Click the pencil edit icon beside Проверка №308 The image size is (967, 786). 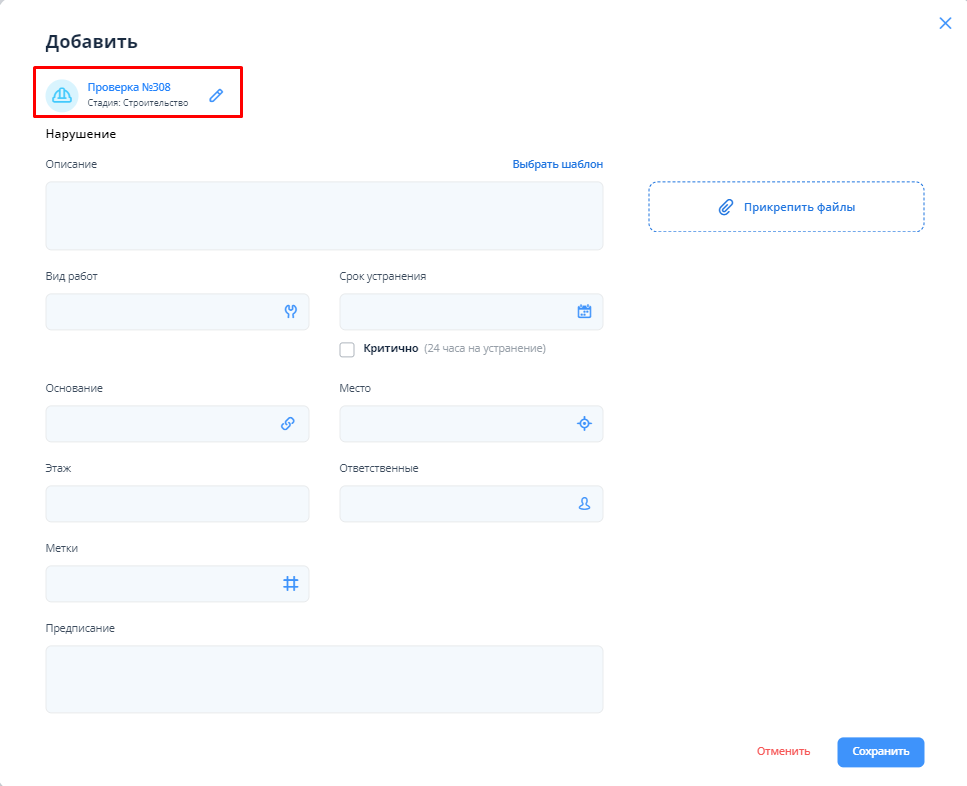point(216,95)
